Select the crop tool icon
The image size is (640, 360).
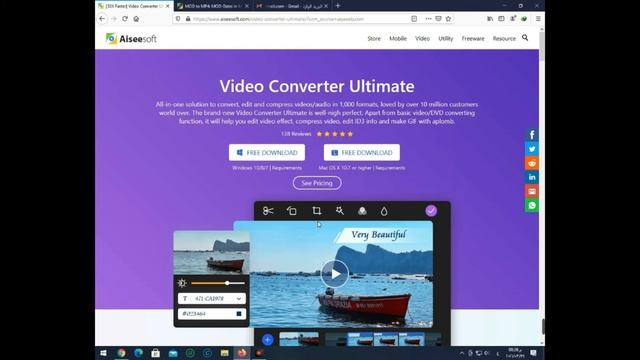point(316,211)
